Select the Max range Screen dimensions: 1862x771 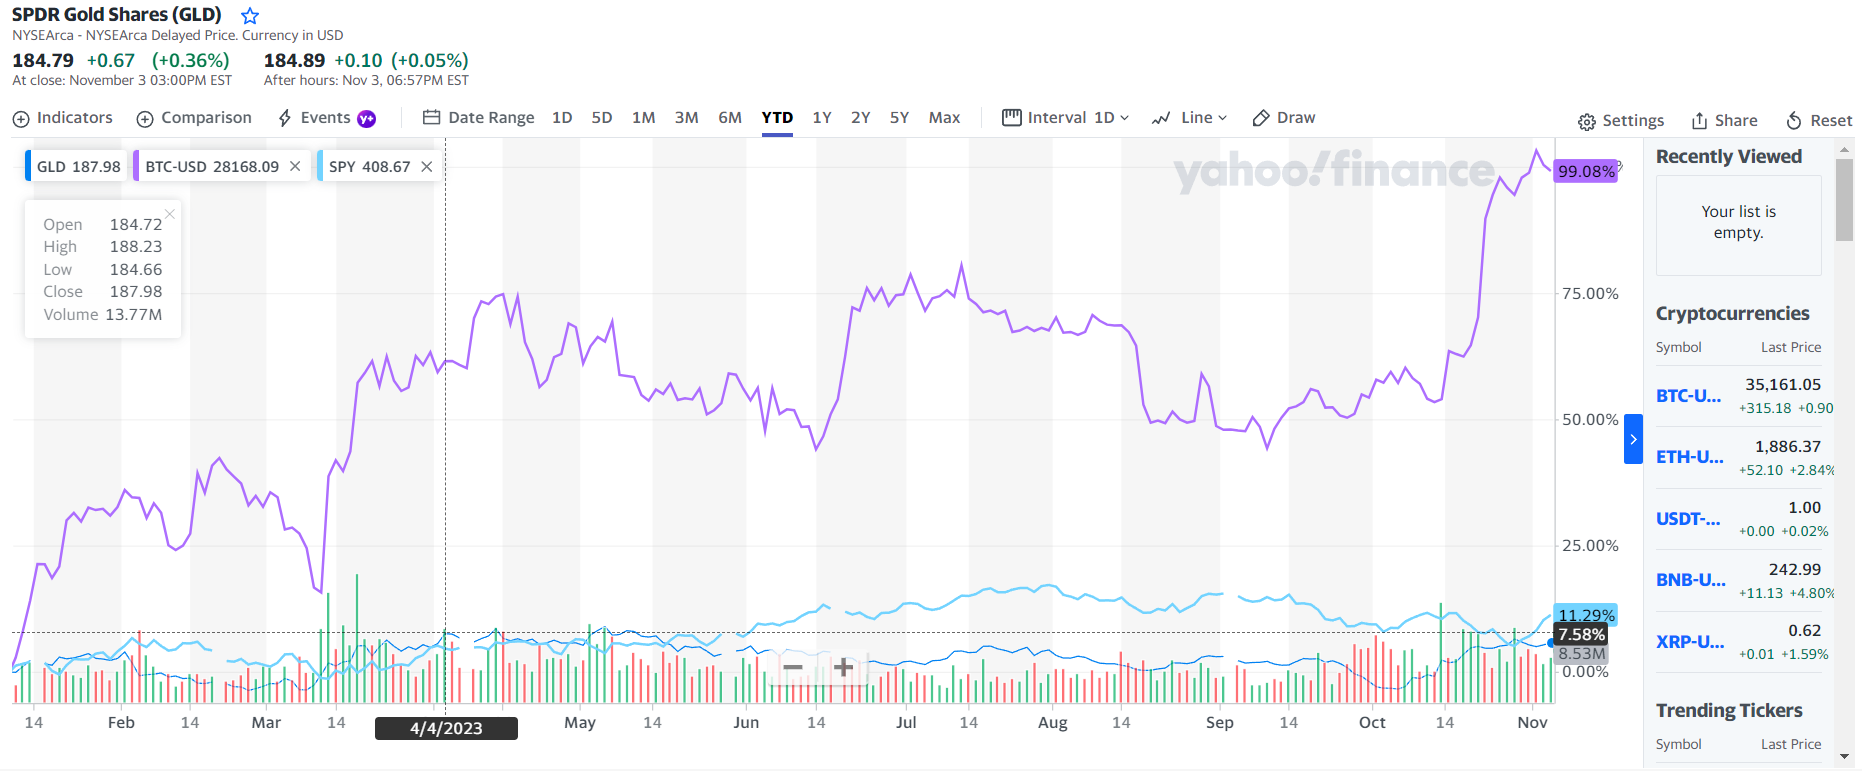coord(944,118)
